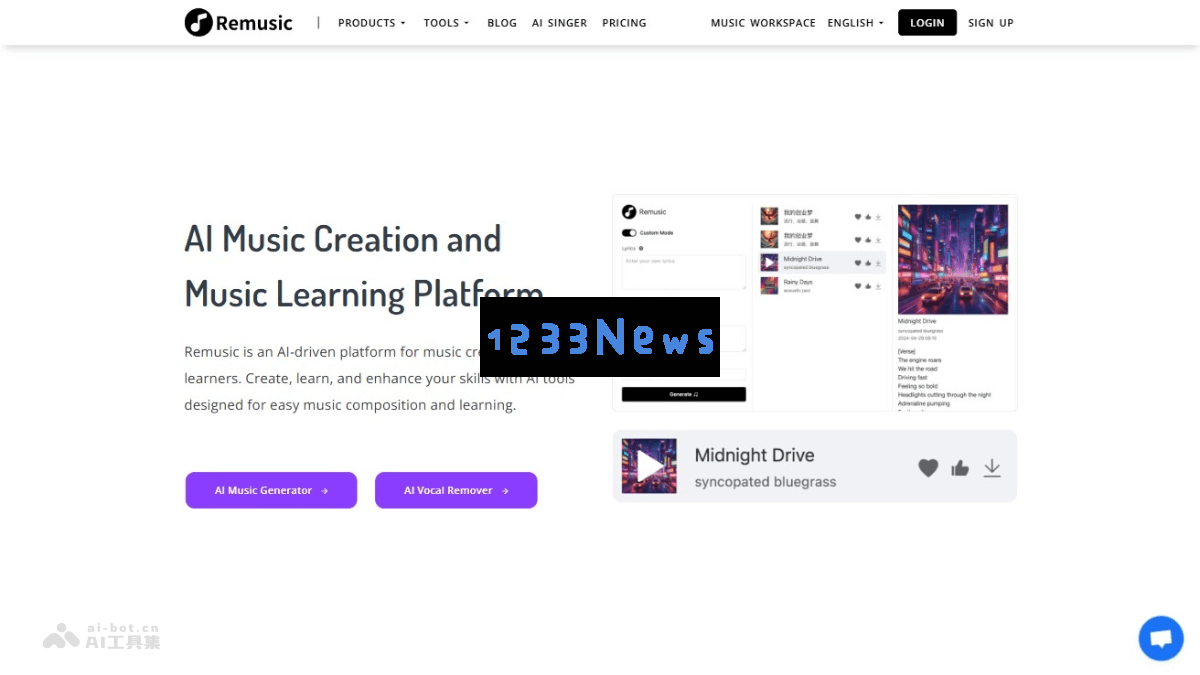Click the "Custom Mode" label text

point(656,233)
